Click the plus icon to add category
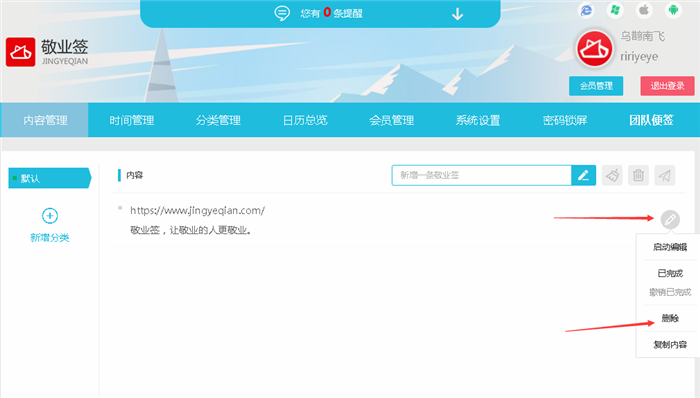 (50, 216)
